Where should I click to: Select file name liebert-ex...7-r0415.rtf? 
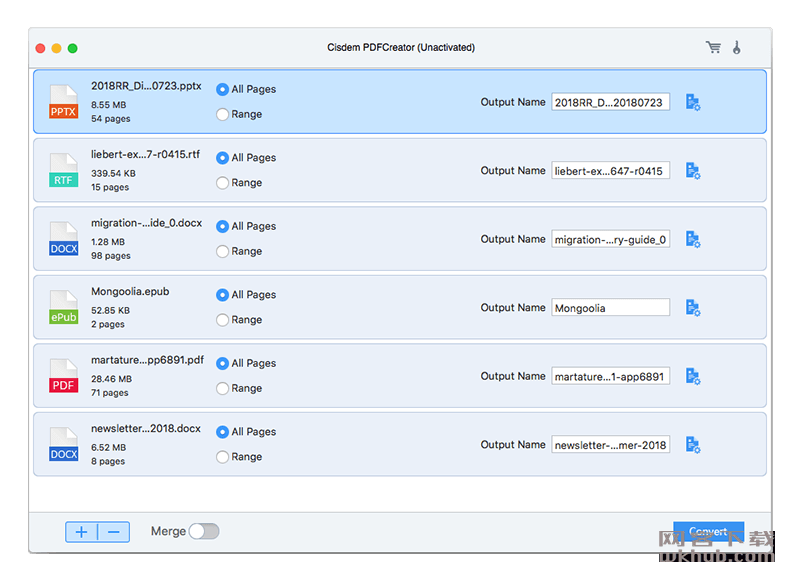[145, 154]
